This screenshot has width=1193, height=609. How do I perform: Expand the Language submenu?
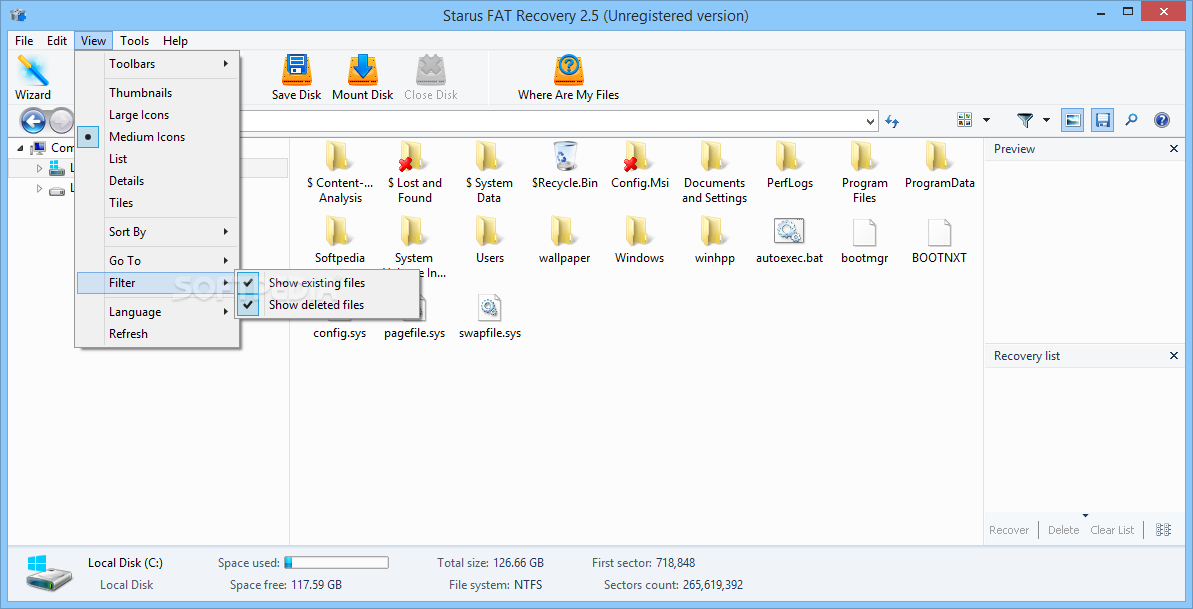157,312
